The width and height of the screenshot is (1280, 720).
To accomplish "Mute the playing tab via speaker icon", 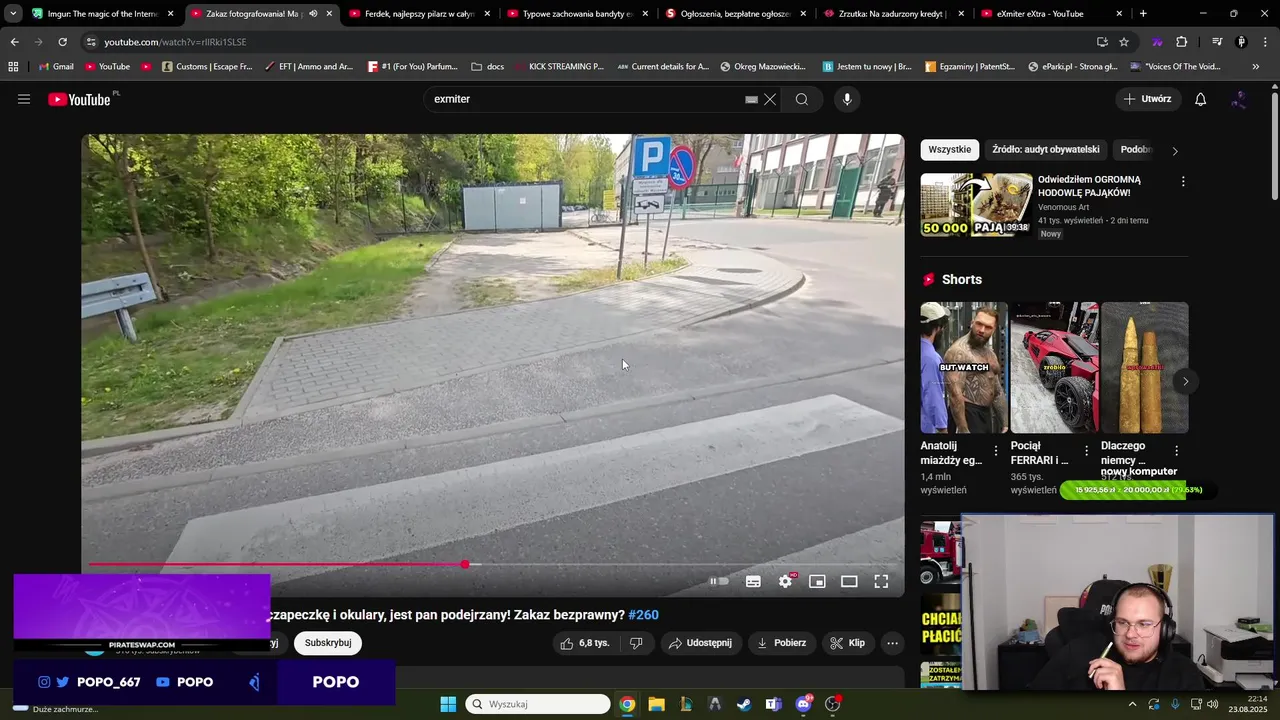I will tap(313, 14).
